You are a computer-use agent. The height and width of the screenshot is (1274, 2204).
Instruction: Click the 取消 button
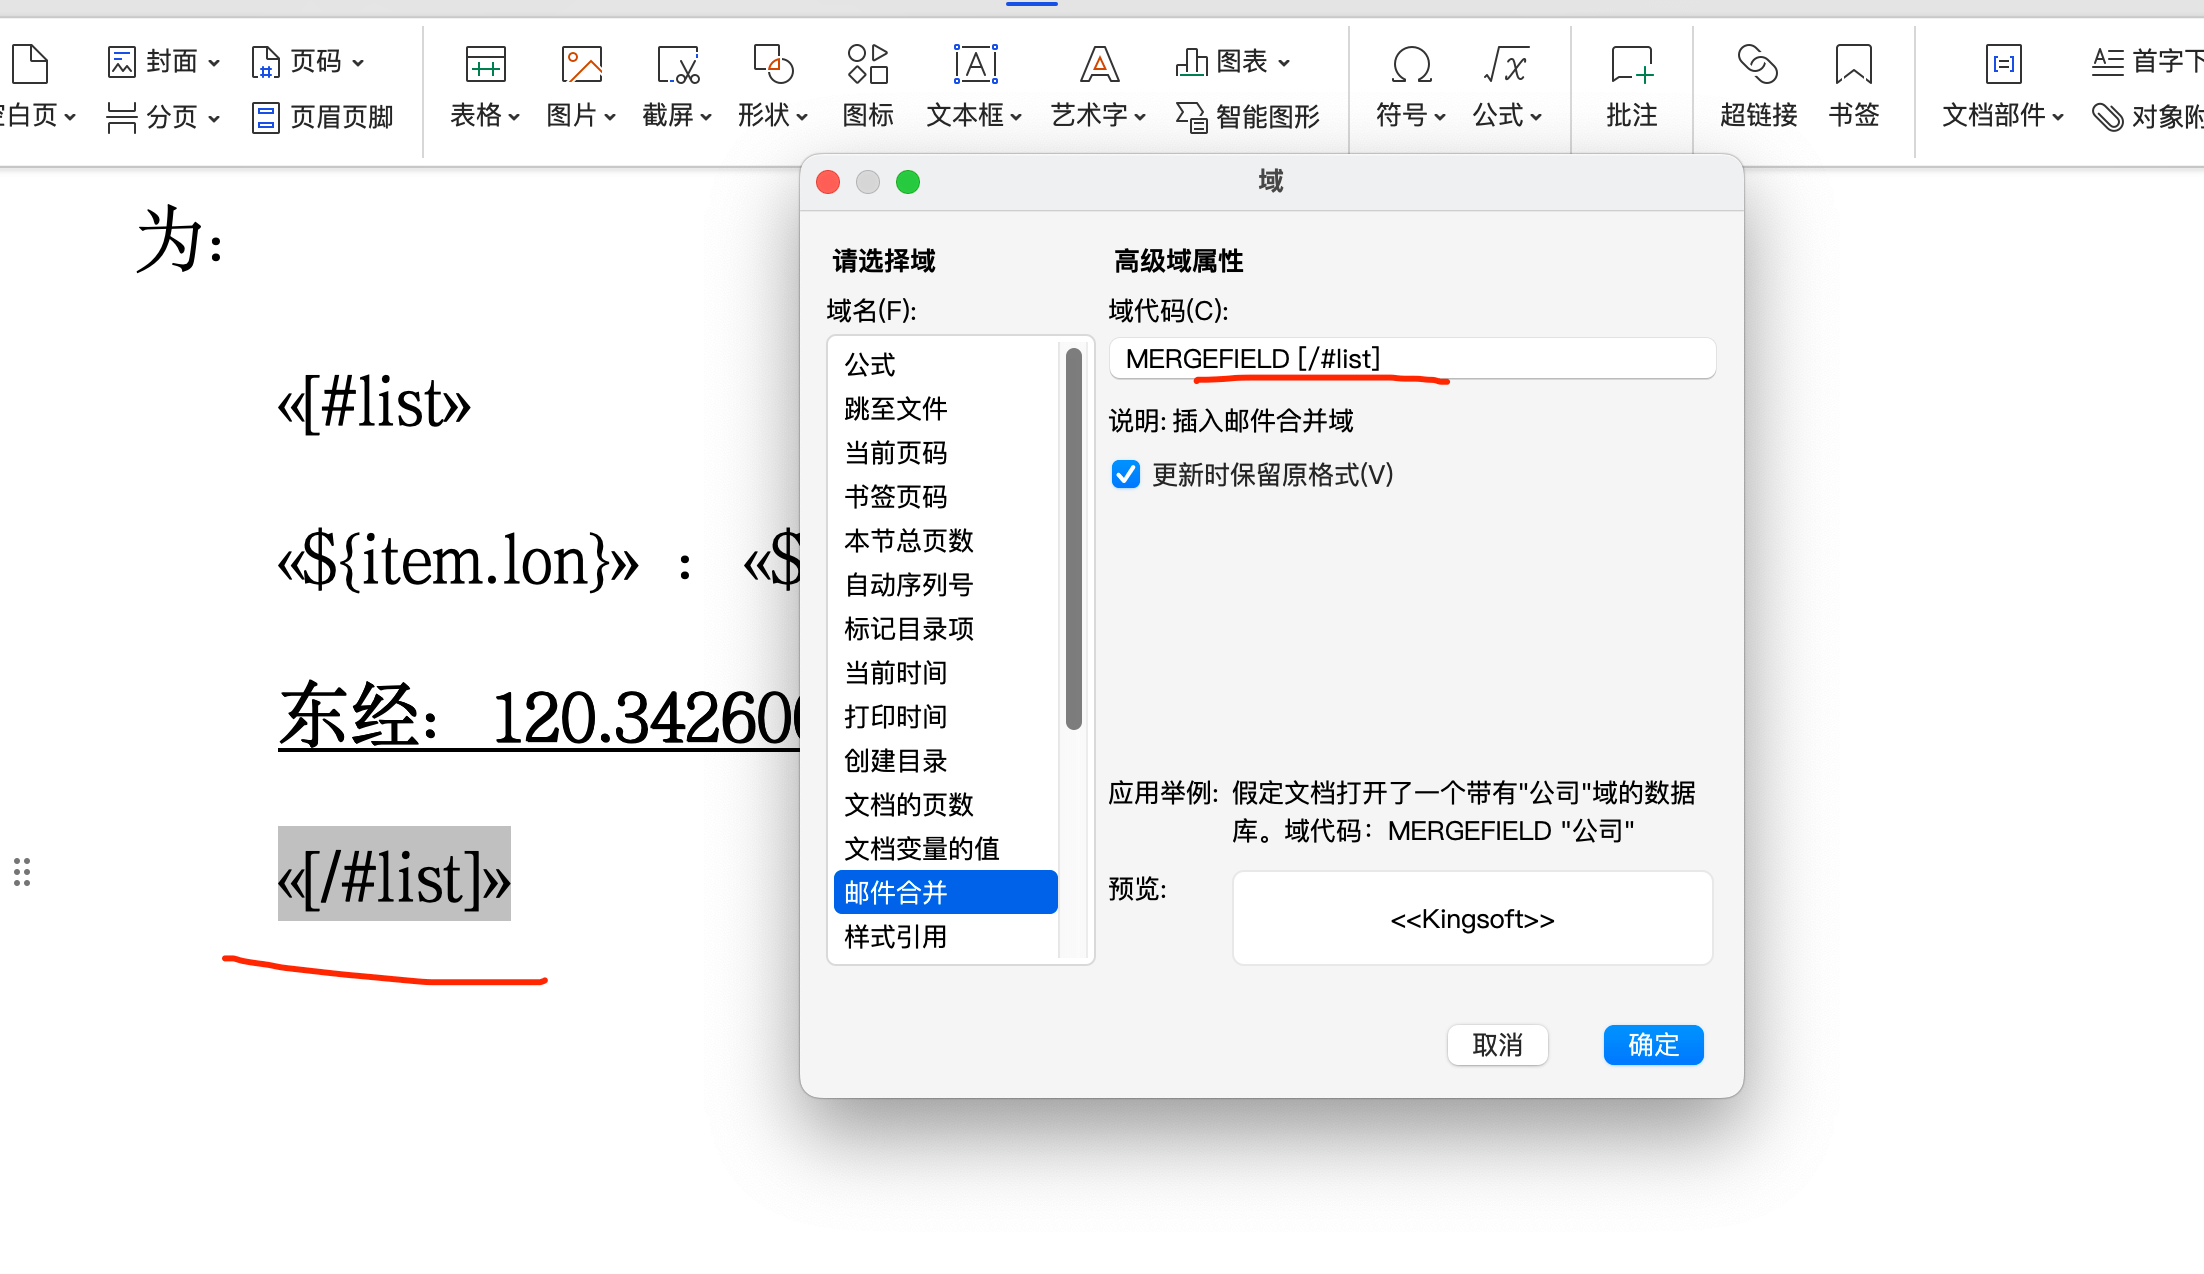pos(1497,1045)
